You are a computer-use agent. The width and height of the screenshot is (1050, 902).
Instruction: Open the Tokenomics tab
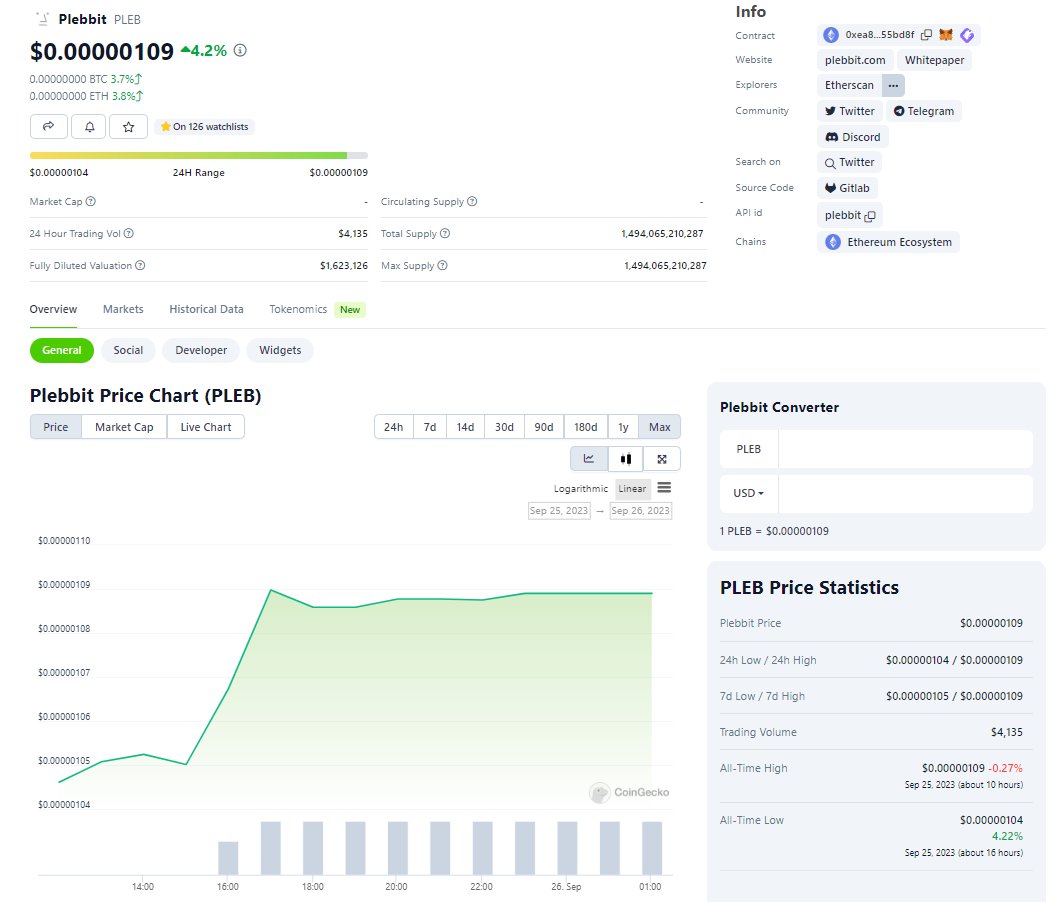(x=298, y=309)
